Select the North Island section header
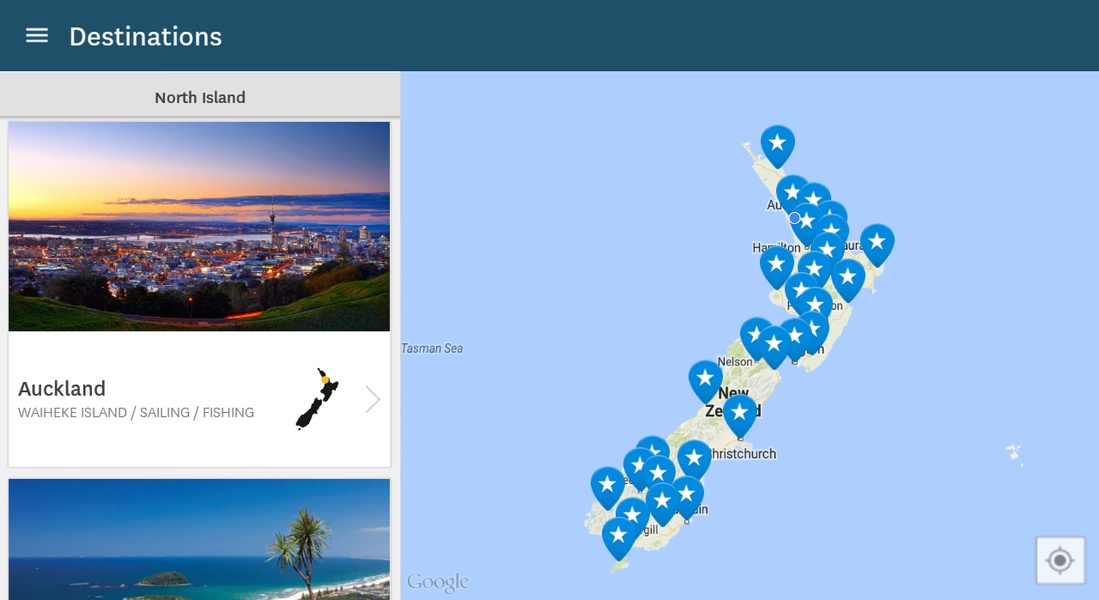 [200, 97]
